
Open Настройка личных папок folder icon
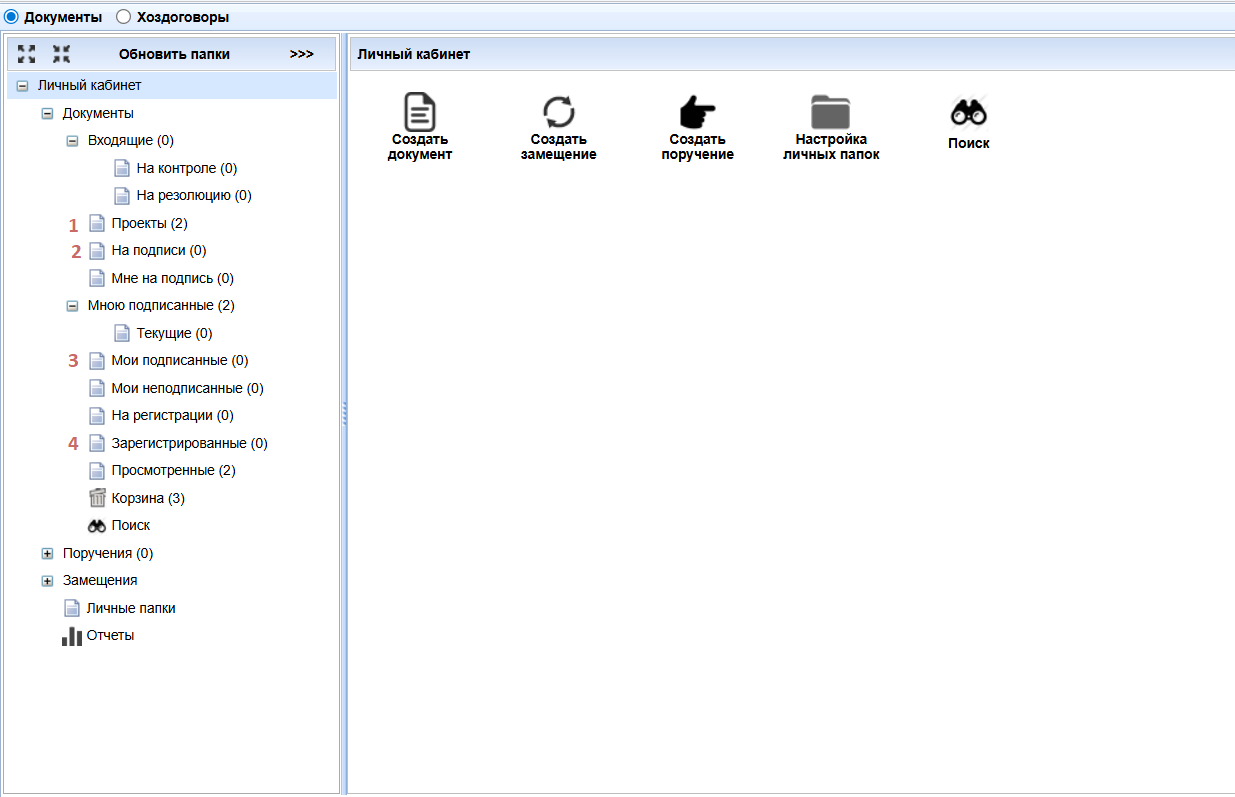pos(830,112)
